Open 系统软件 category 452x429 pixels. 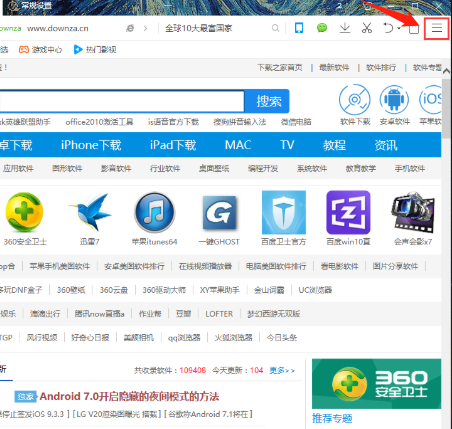[x=312, y=168]
